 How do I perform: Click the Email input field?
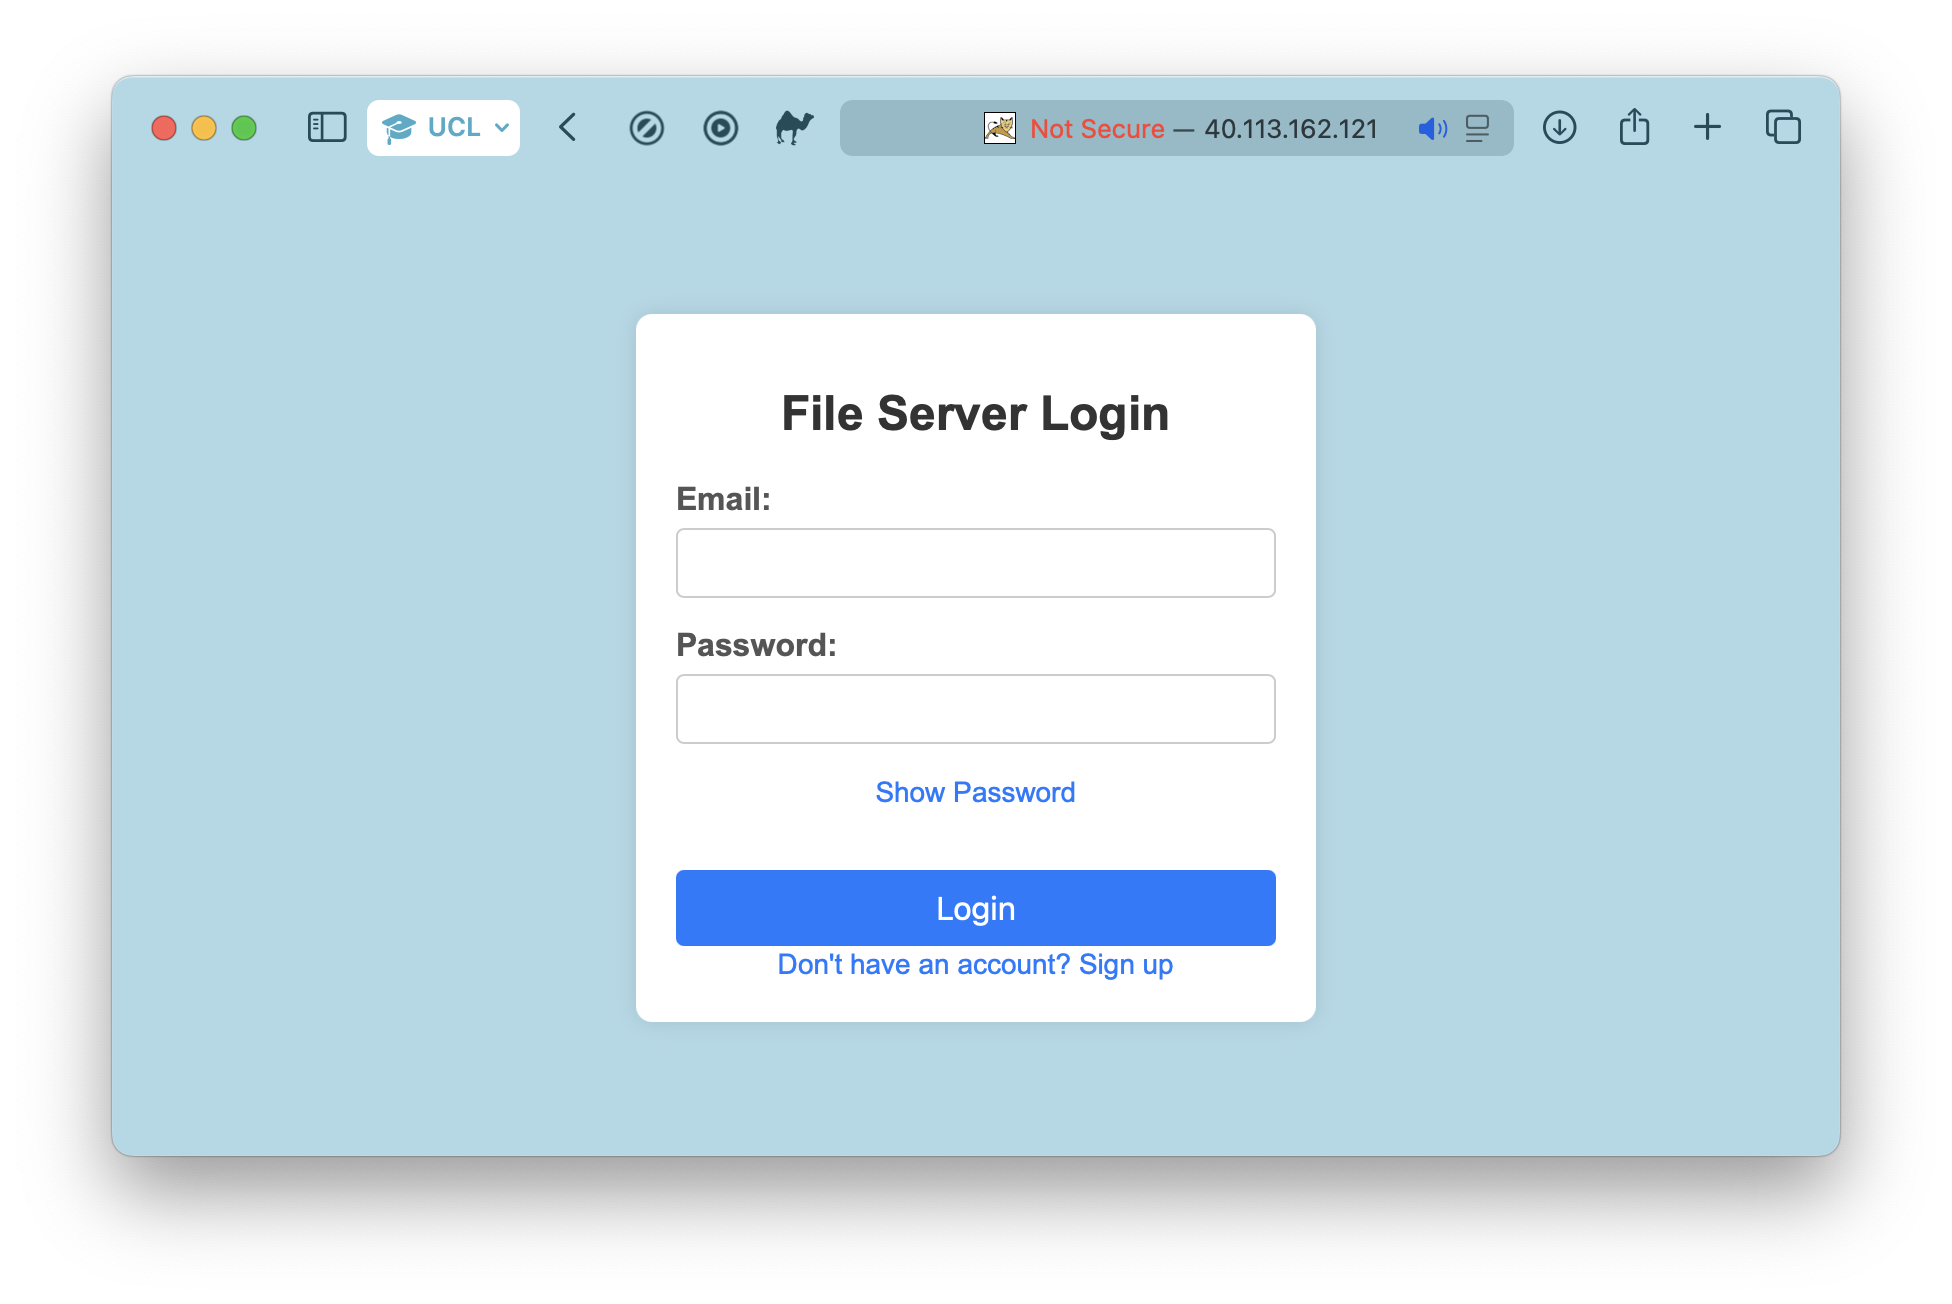click(x=976, y=563)
